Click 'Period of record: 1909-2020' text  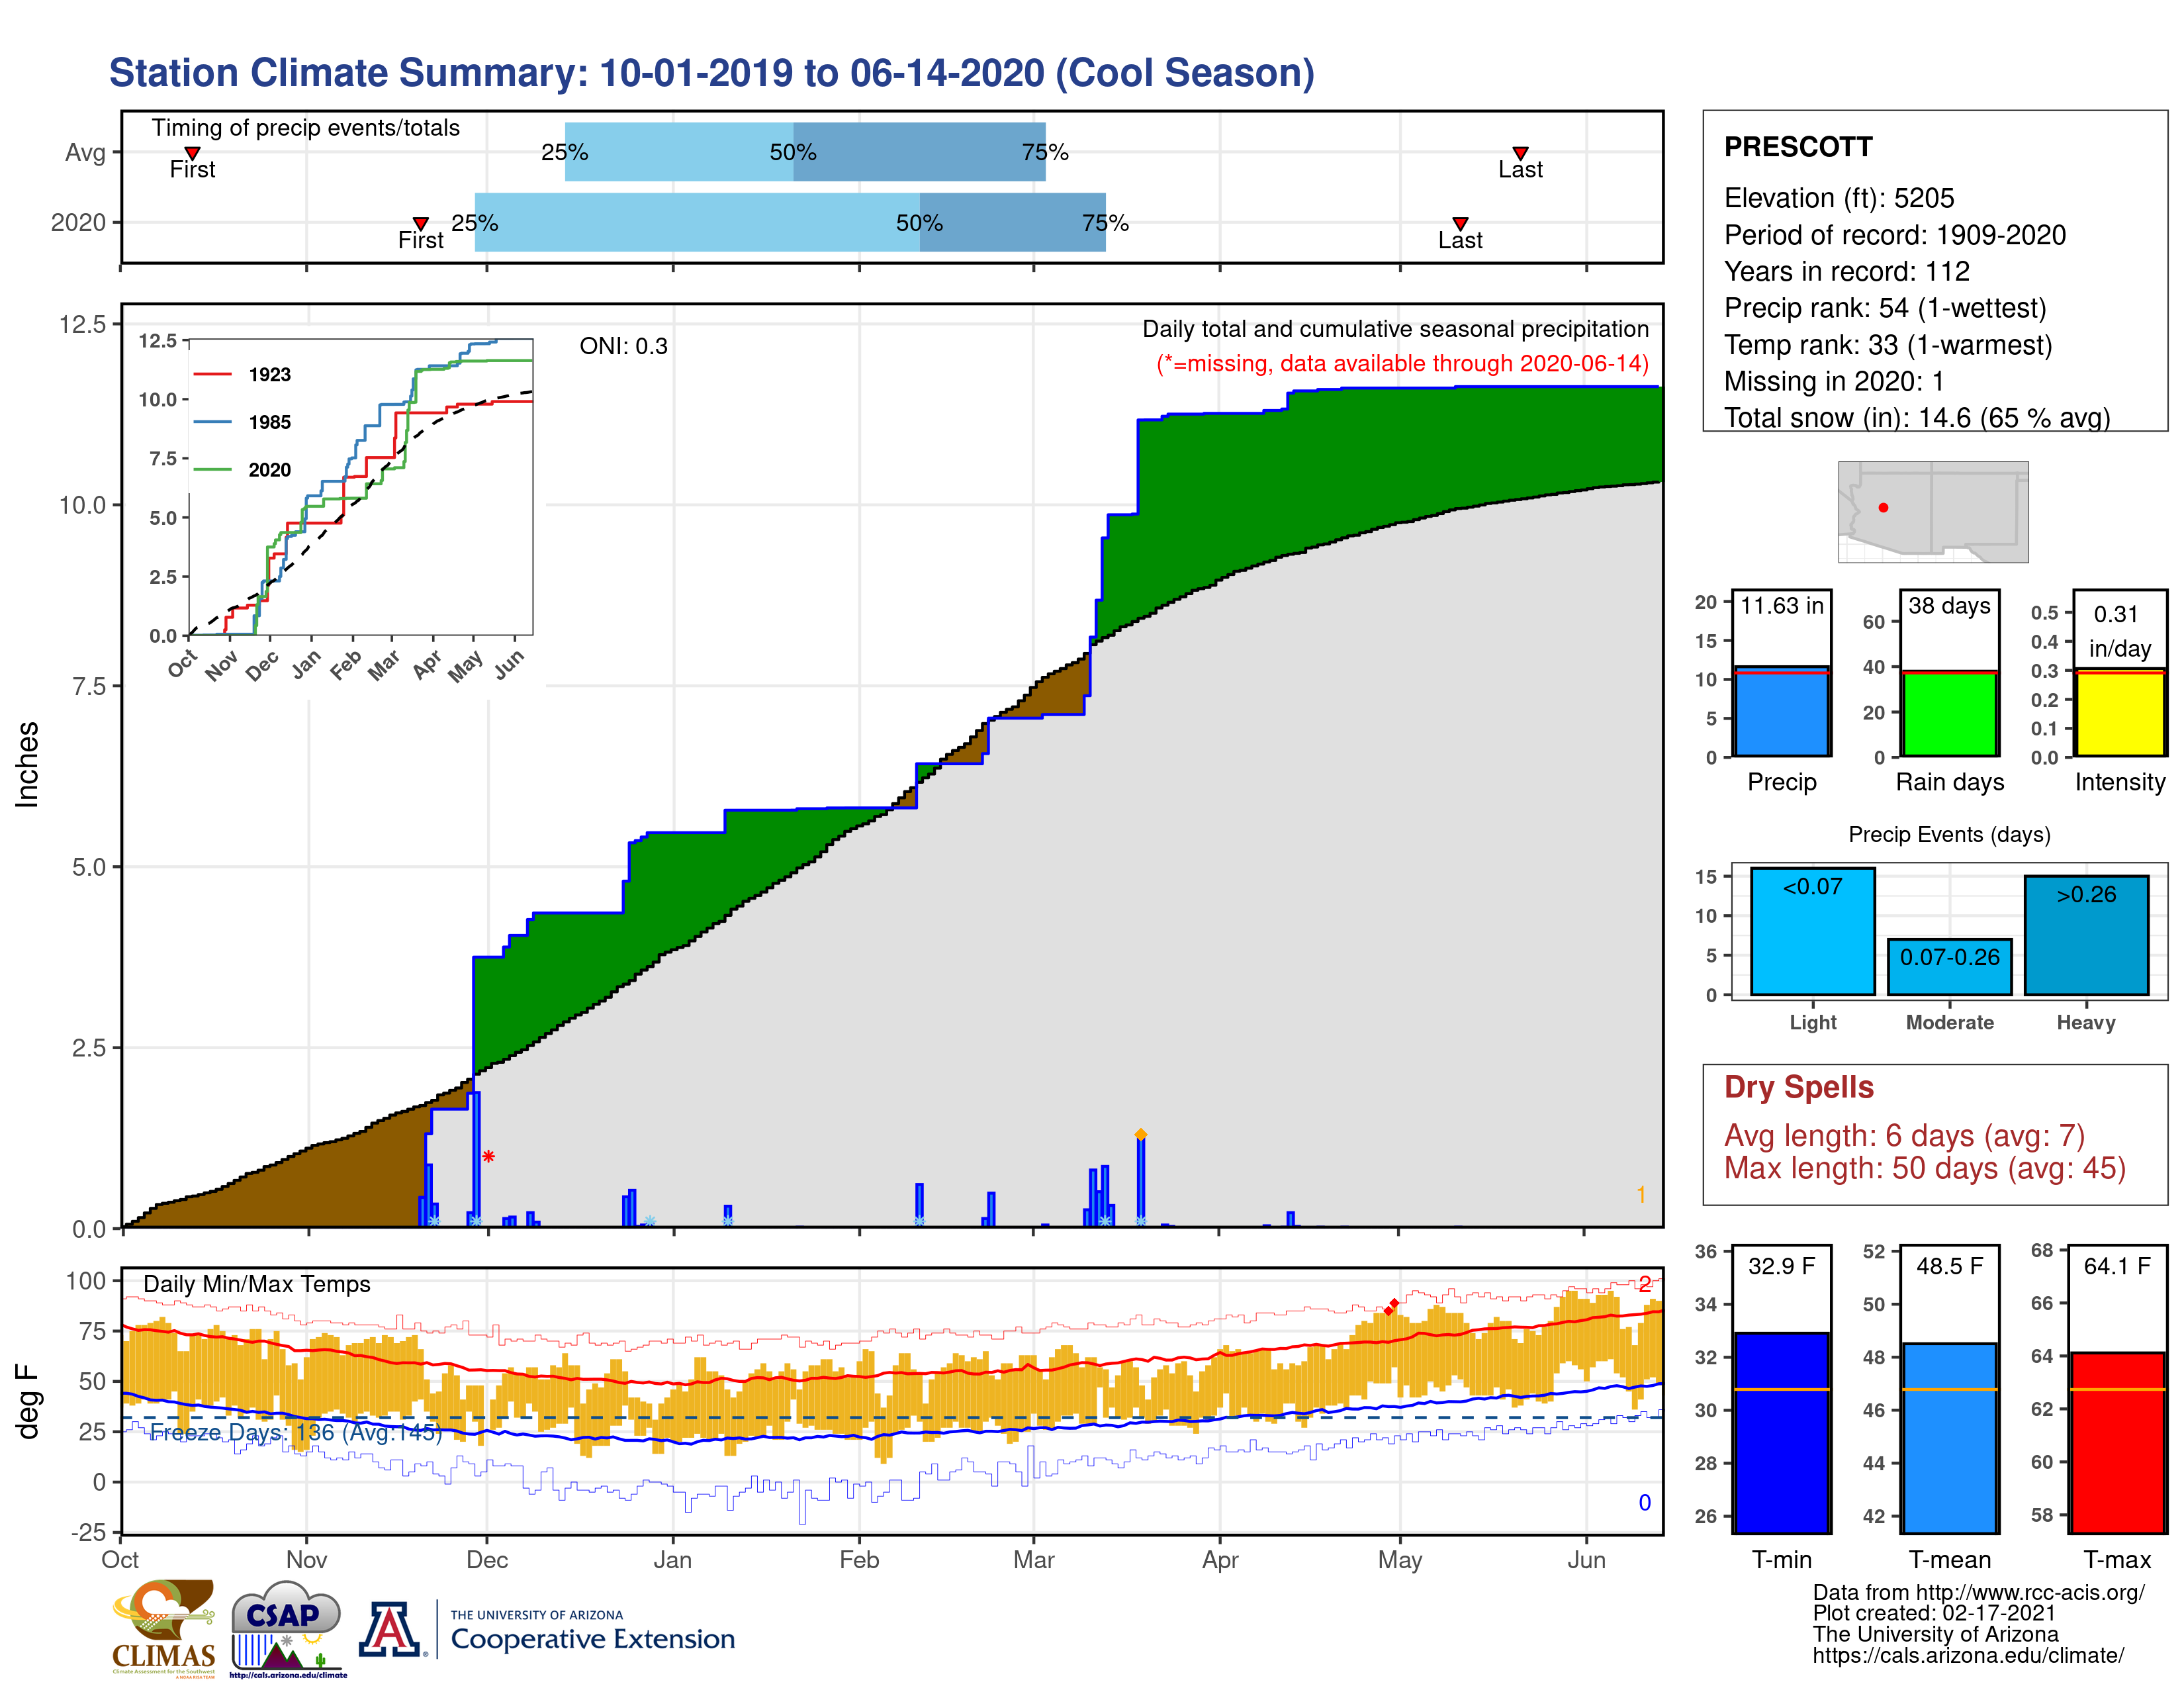click(x=1895, y=235)
